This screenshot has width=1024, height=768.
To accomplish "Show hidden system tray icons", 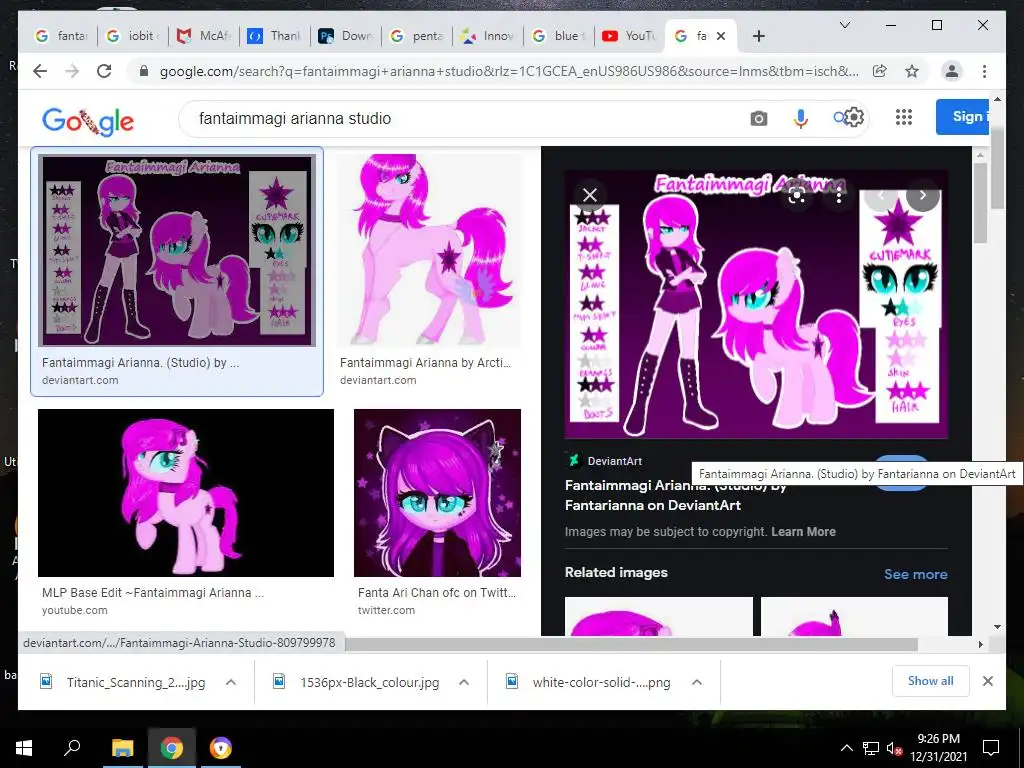I will point(846,748).
